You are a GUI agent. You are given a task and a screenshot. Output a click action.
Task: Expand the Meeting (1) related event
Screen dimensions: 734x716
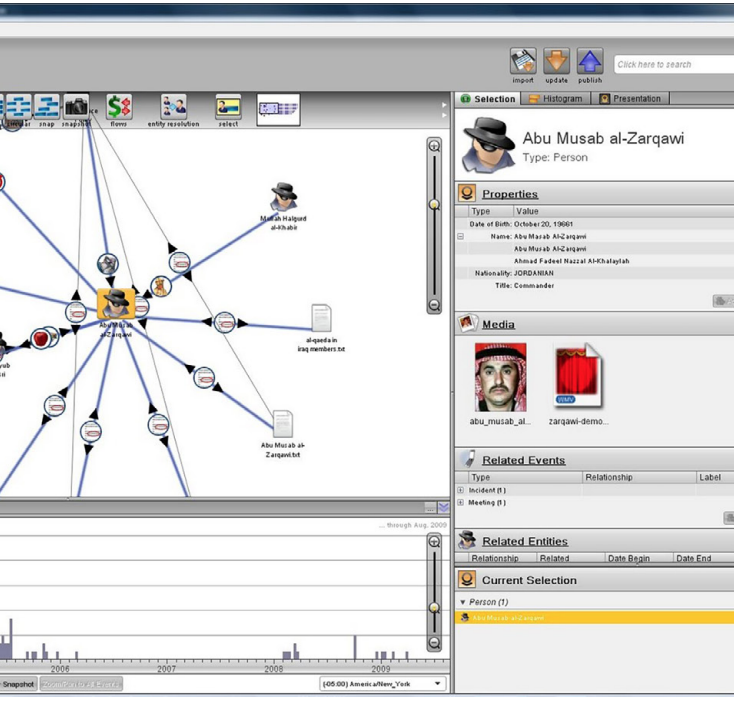tap(461, 503)
